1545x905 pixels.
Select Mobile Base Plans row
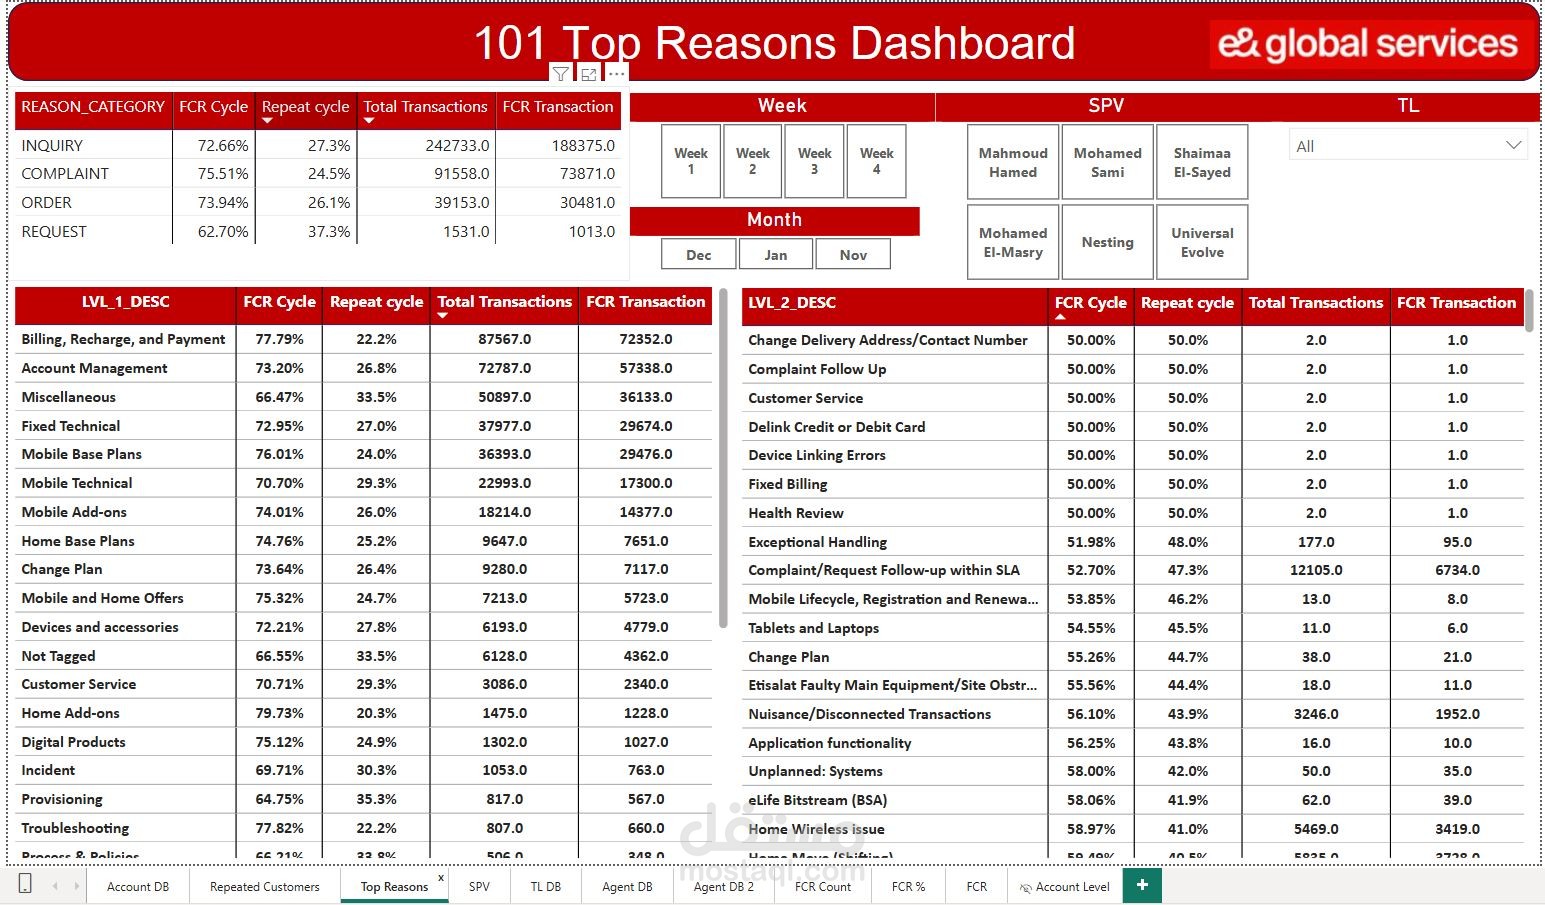point(364,454)
